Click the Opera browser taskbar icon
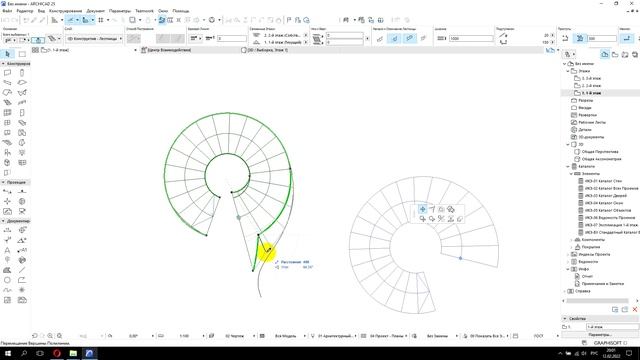The image size is (640, 360). 57,353
